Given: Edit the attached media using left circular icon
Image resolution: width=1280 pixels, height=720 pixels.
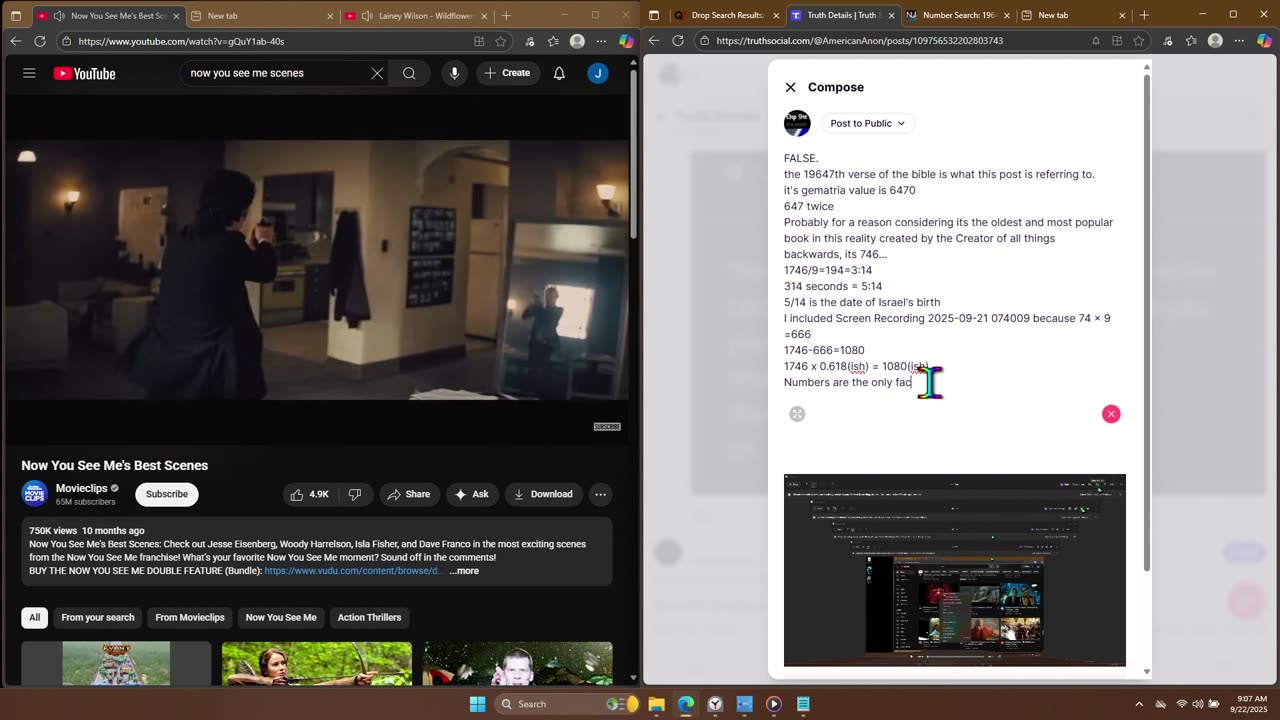Looking at the screenshot, I should click(797, 414).
